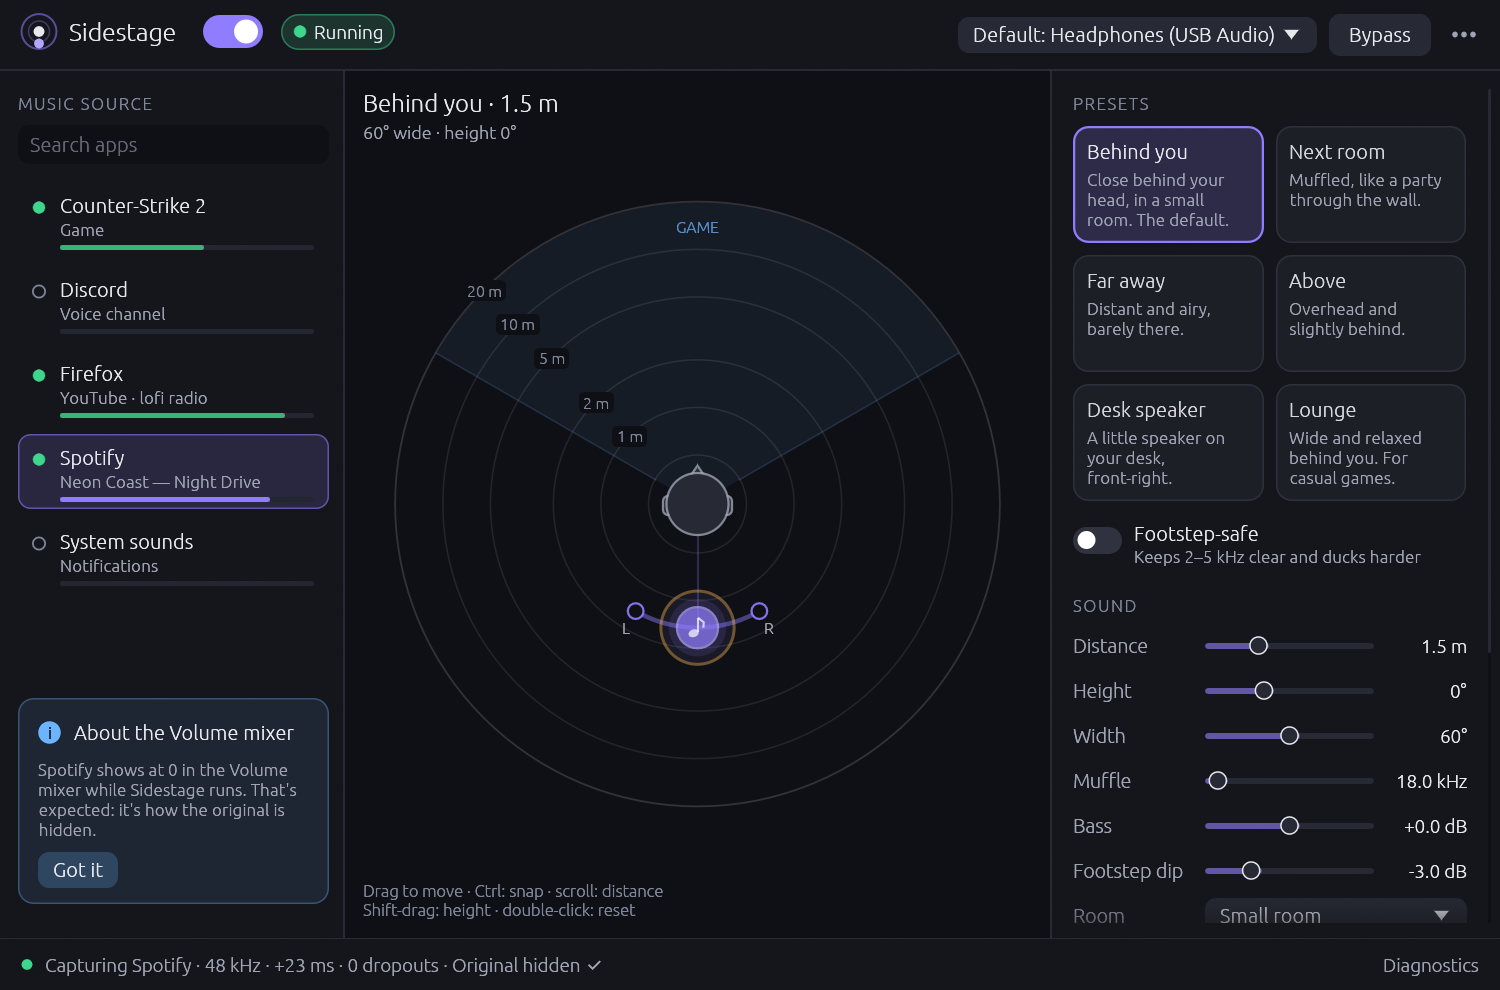This screenshot has height=990, width=1500.
Task: Click the Distance slider handle
Action: pos(1258,646)
